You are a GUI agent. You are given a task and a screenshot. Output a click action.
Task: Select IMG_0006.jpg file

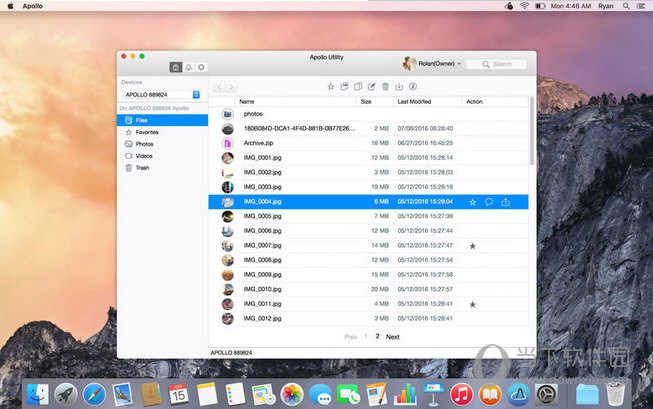pos(369,230)
